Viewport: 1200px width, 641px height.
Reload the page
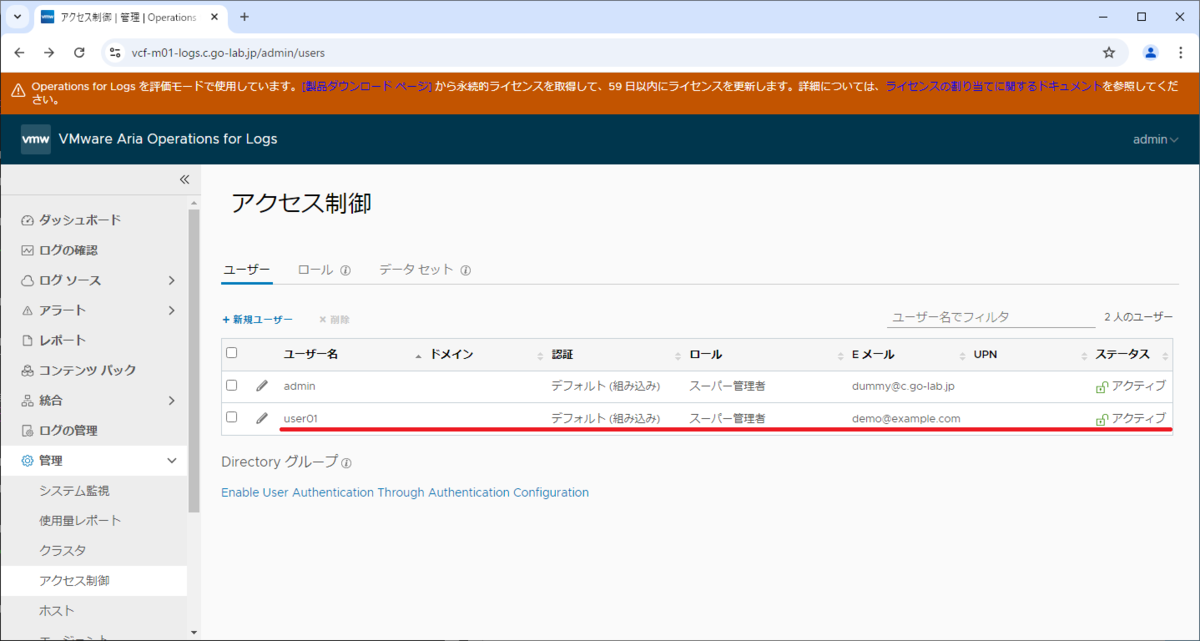tap(79, 52)
